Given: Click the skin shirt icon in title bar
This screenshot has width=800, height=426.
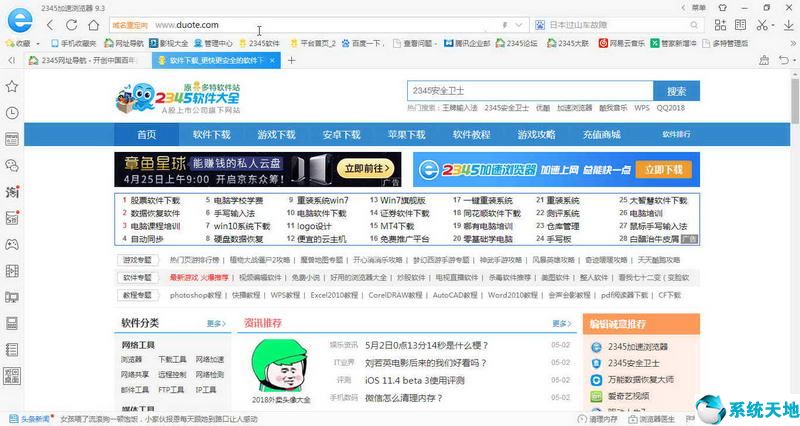Looking at the screenshot, I should tap(722, 8).
